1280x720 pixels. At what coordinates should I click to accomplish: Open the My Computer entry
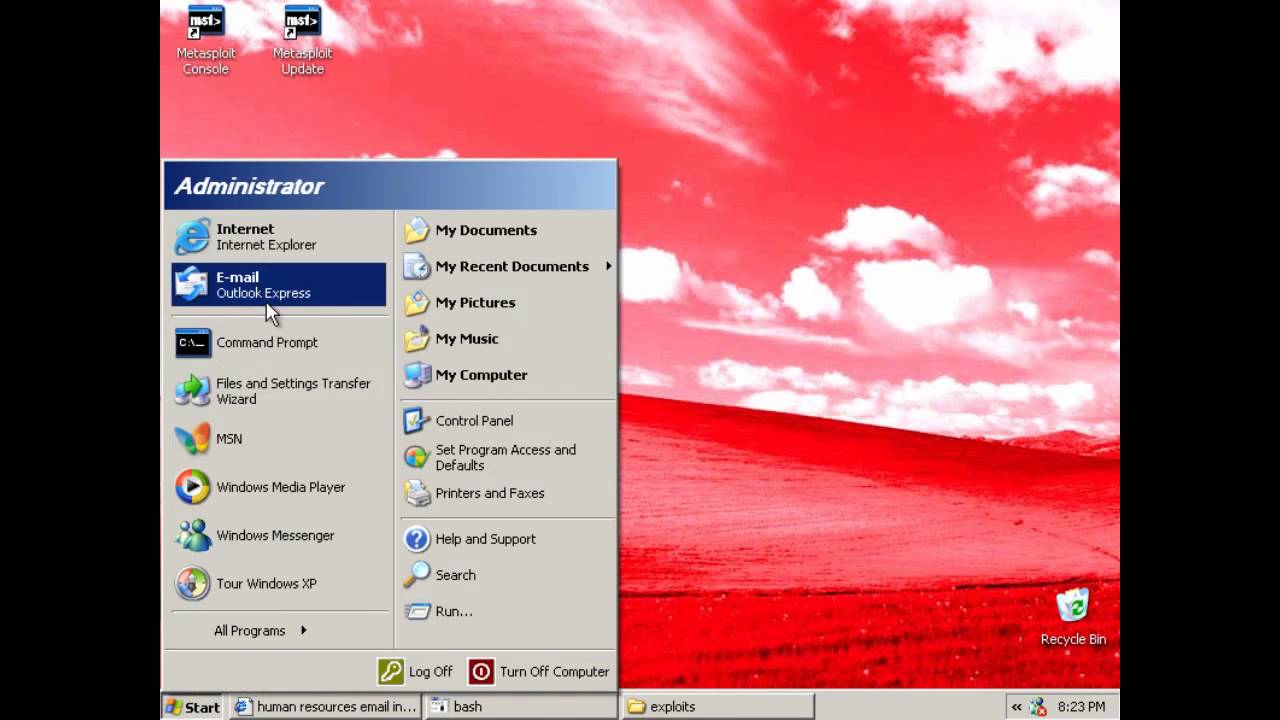[x=507, y=375]
